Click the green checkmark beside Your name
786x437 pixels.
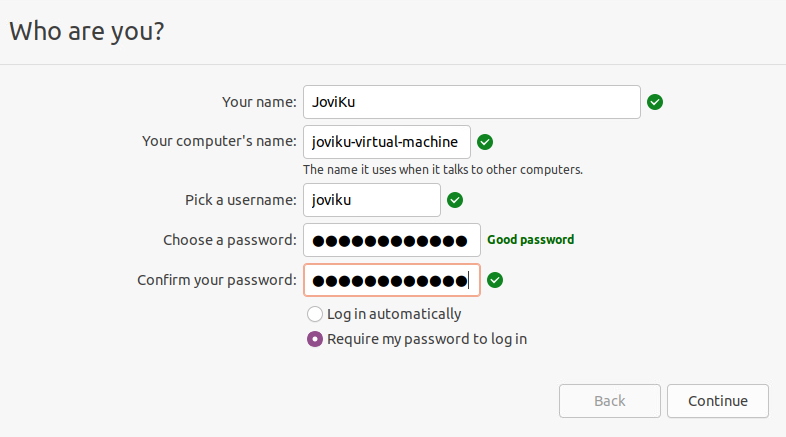tap(655, 102)
